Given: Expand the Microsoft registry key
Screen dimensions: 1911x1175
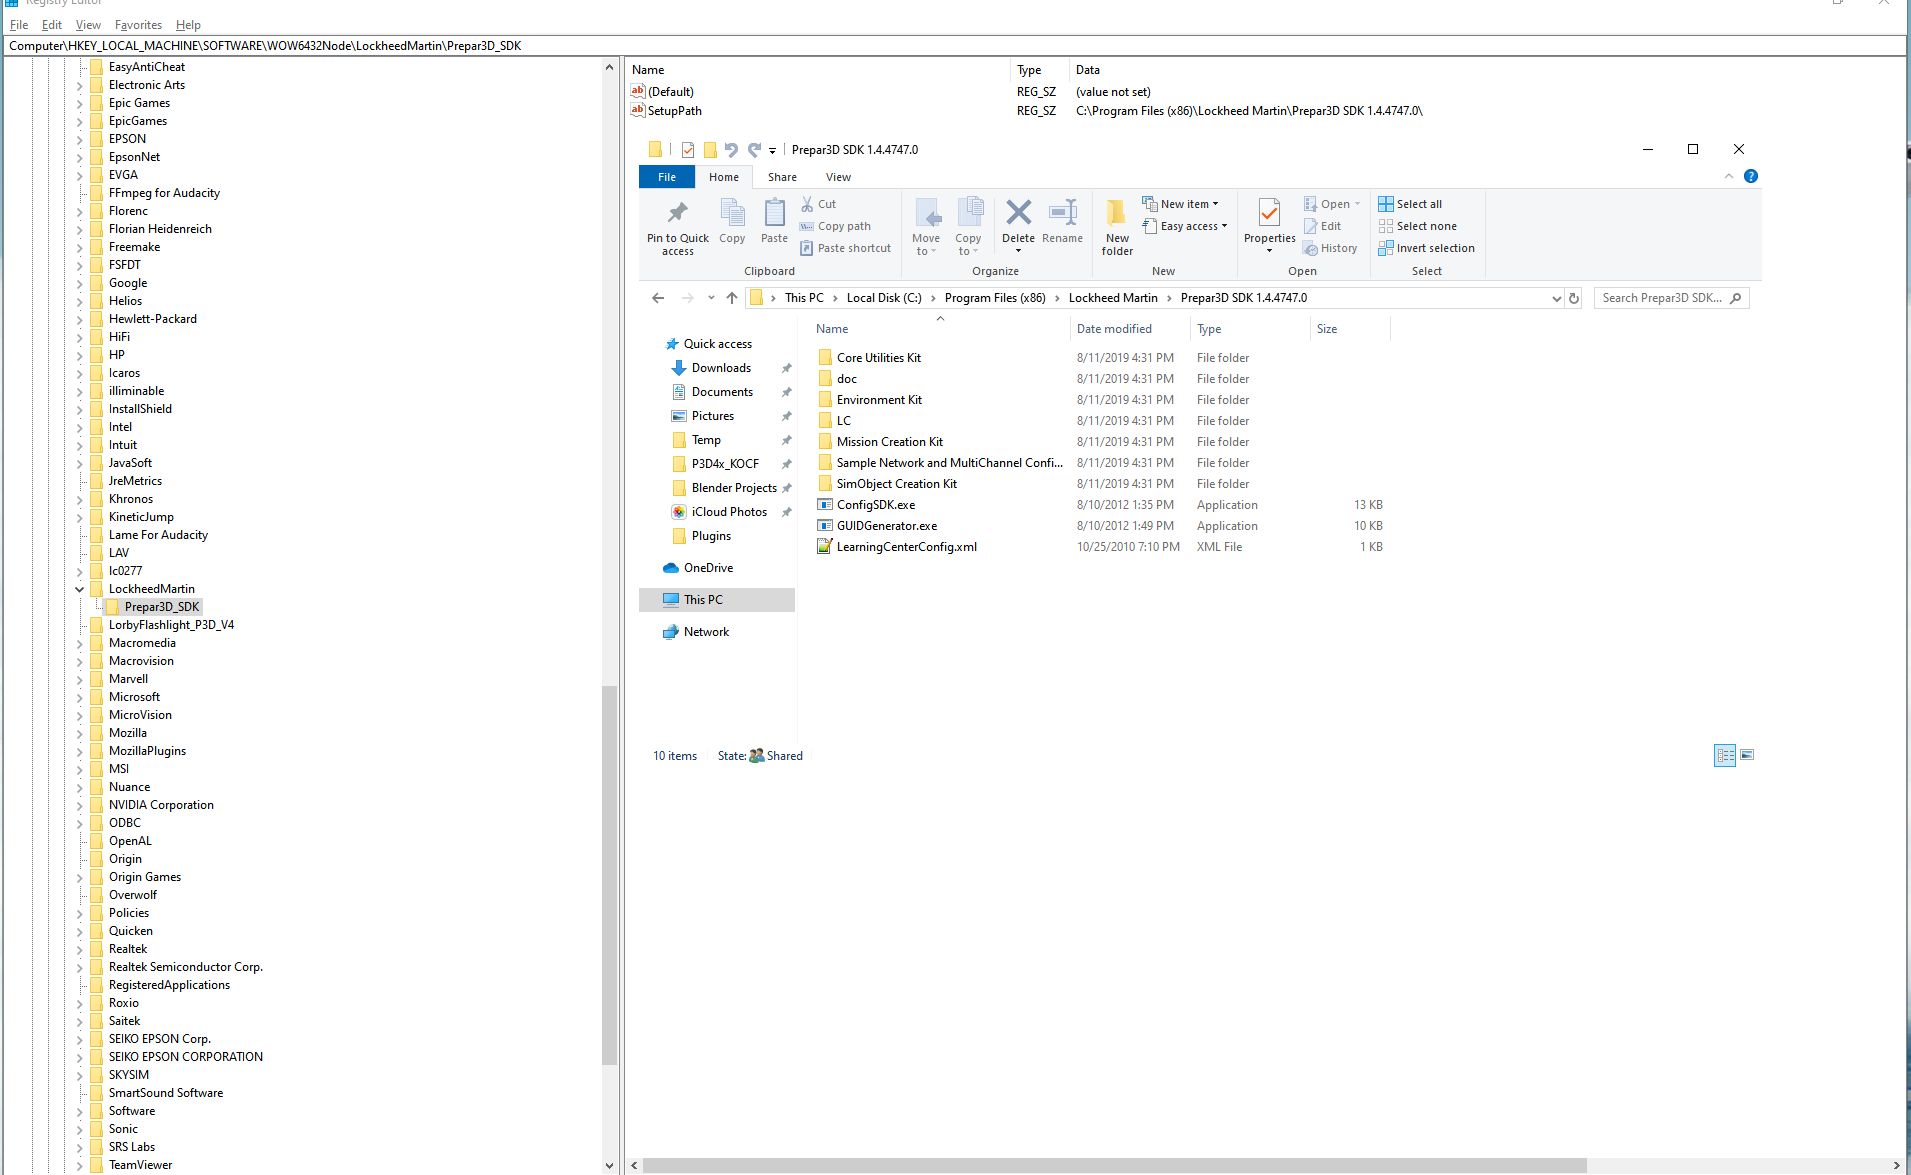Looking at the screenshot, I should point(80,697).
